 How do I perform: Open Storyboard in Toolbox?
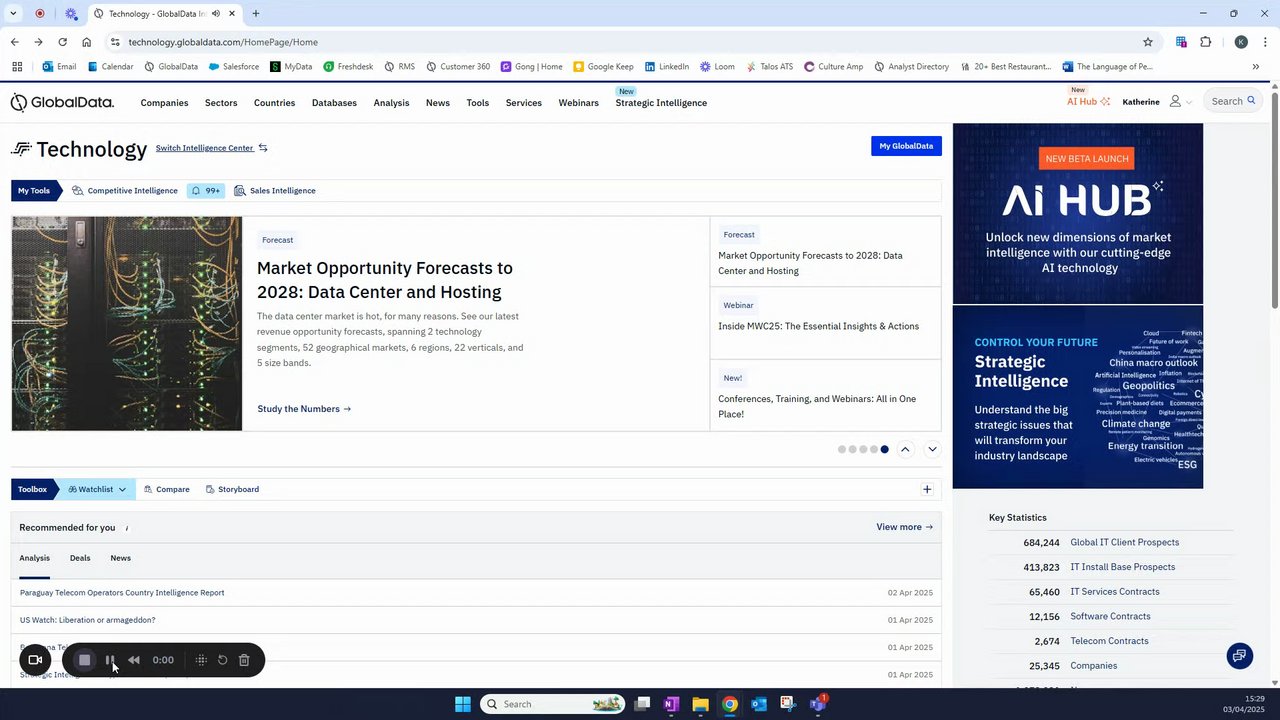tap(231, 489)
